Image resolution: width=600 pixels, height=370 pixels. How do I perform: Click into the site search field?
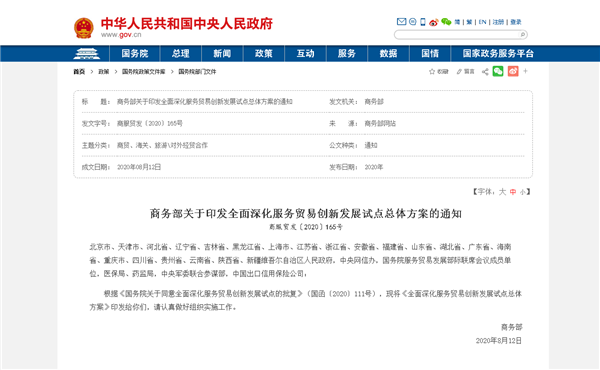456,35
